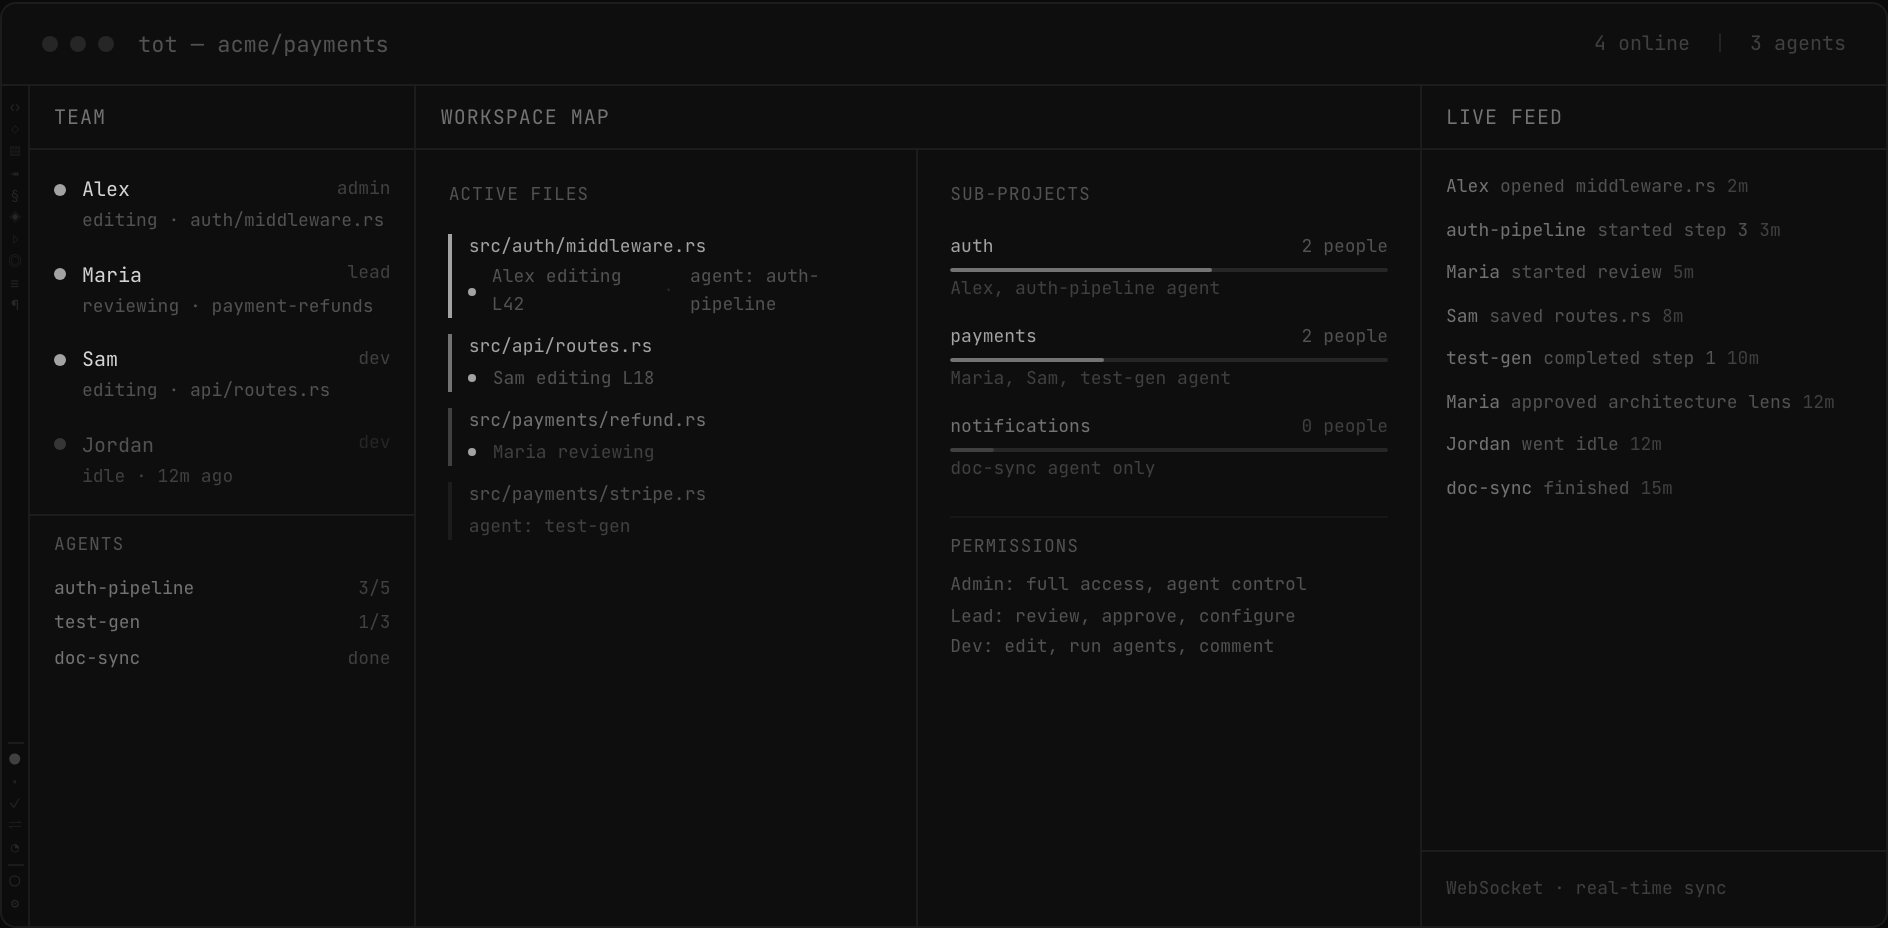1888x928 pixels.
Task: Open the PERMISSIONS section heading
Action: pos(1014,546)
